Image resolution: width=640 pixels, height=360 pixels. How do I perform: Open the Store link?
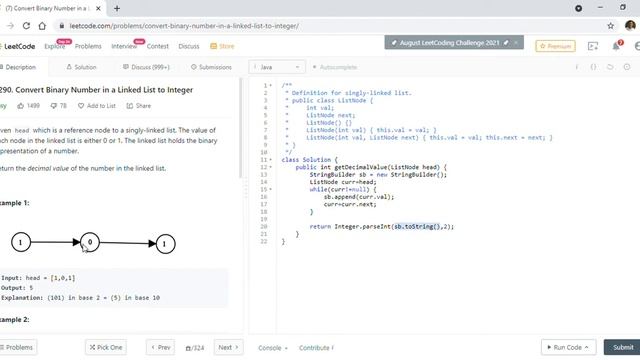point(222,46)
